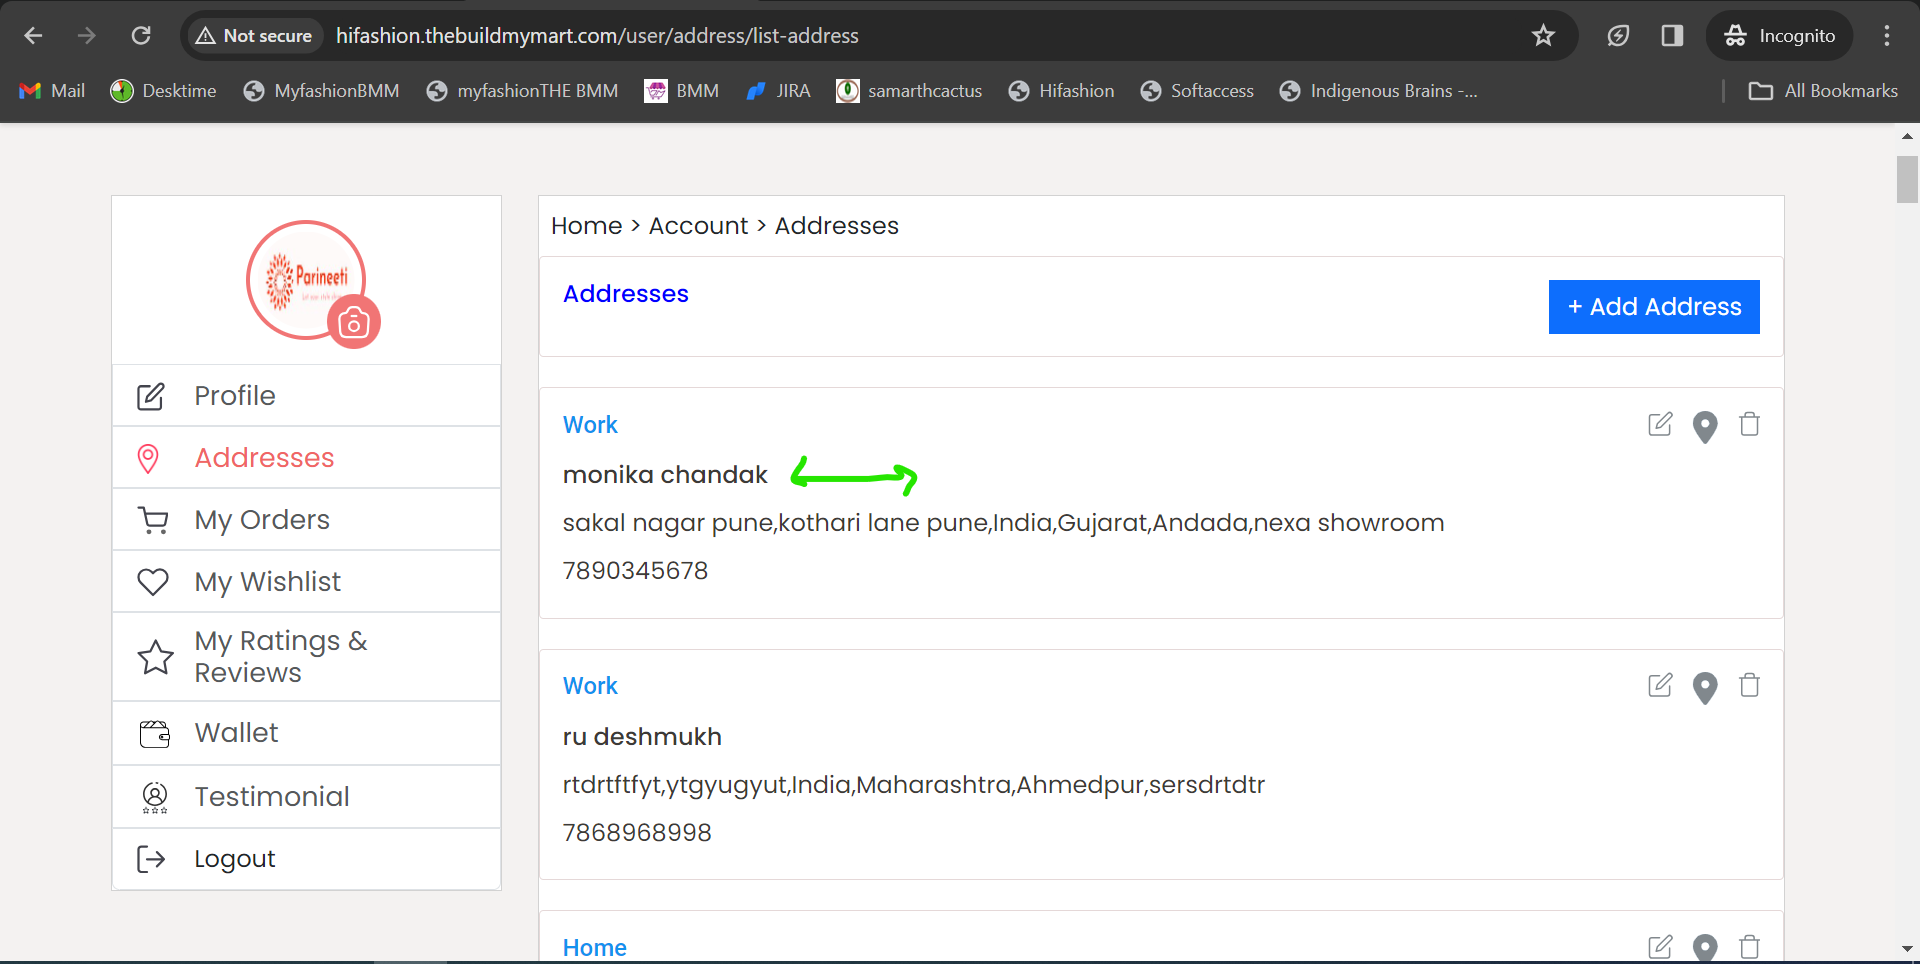Open Wallet in sidebar
The image size is (1920, 964).
pyautogui.click(x=306, y=734)
